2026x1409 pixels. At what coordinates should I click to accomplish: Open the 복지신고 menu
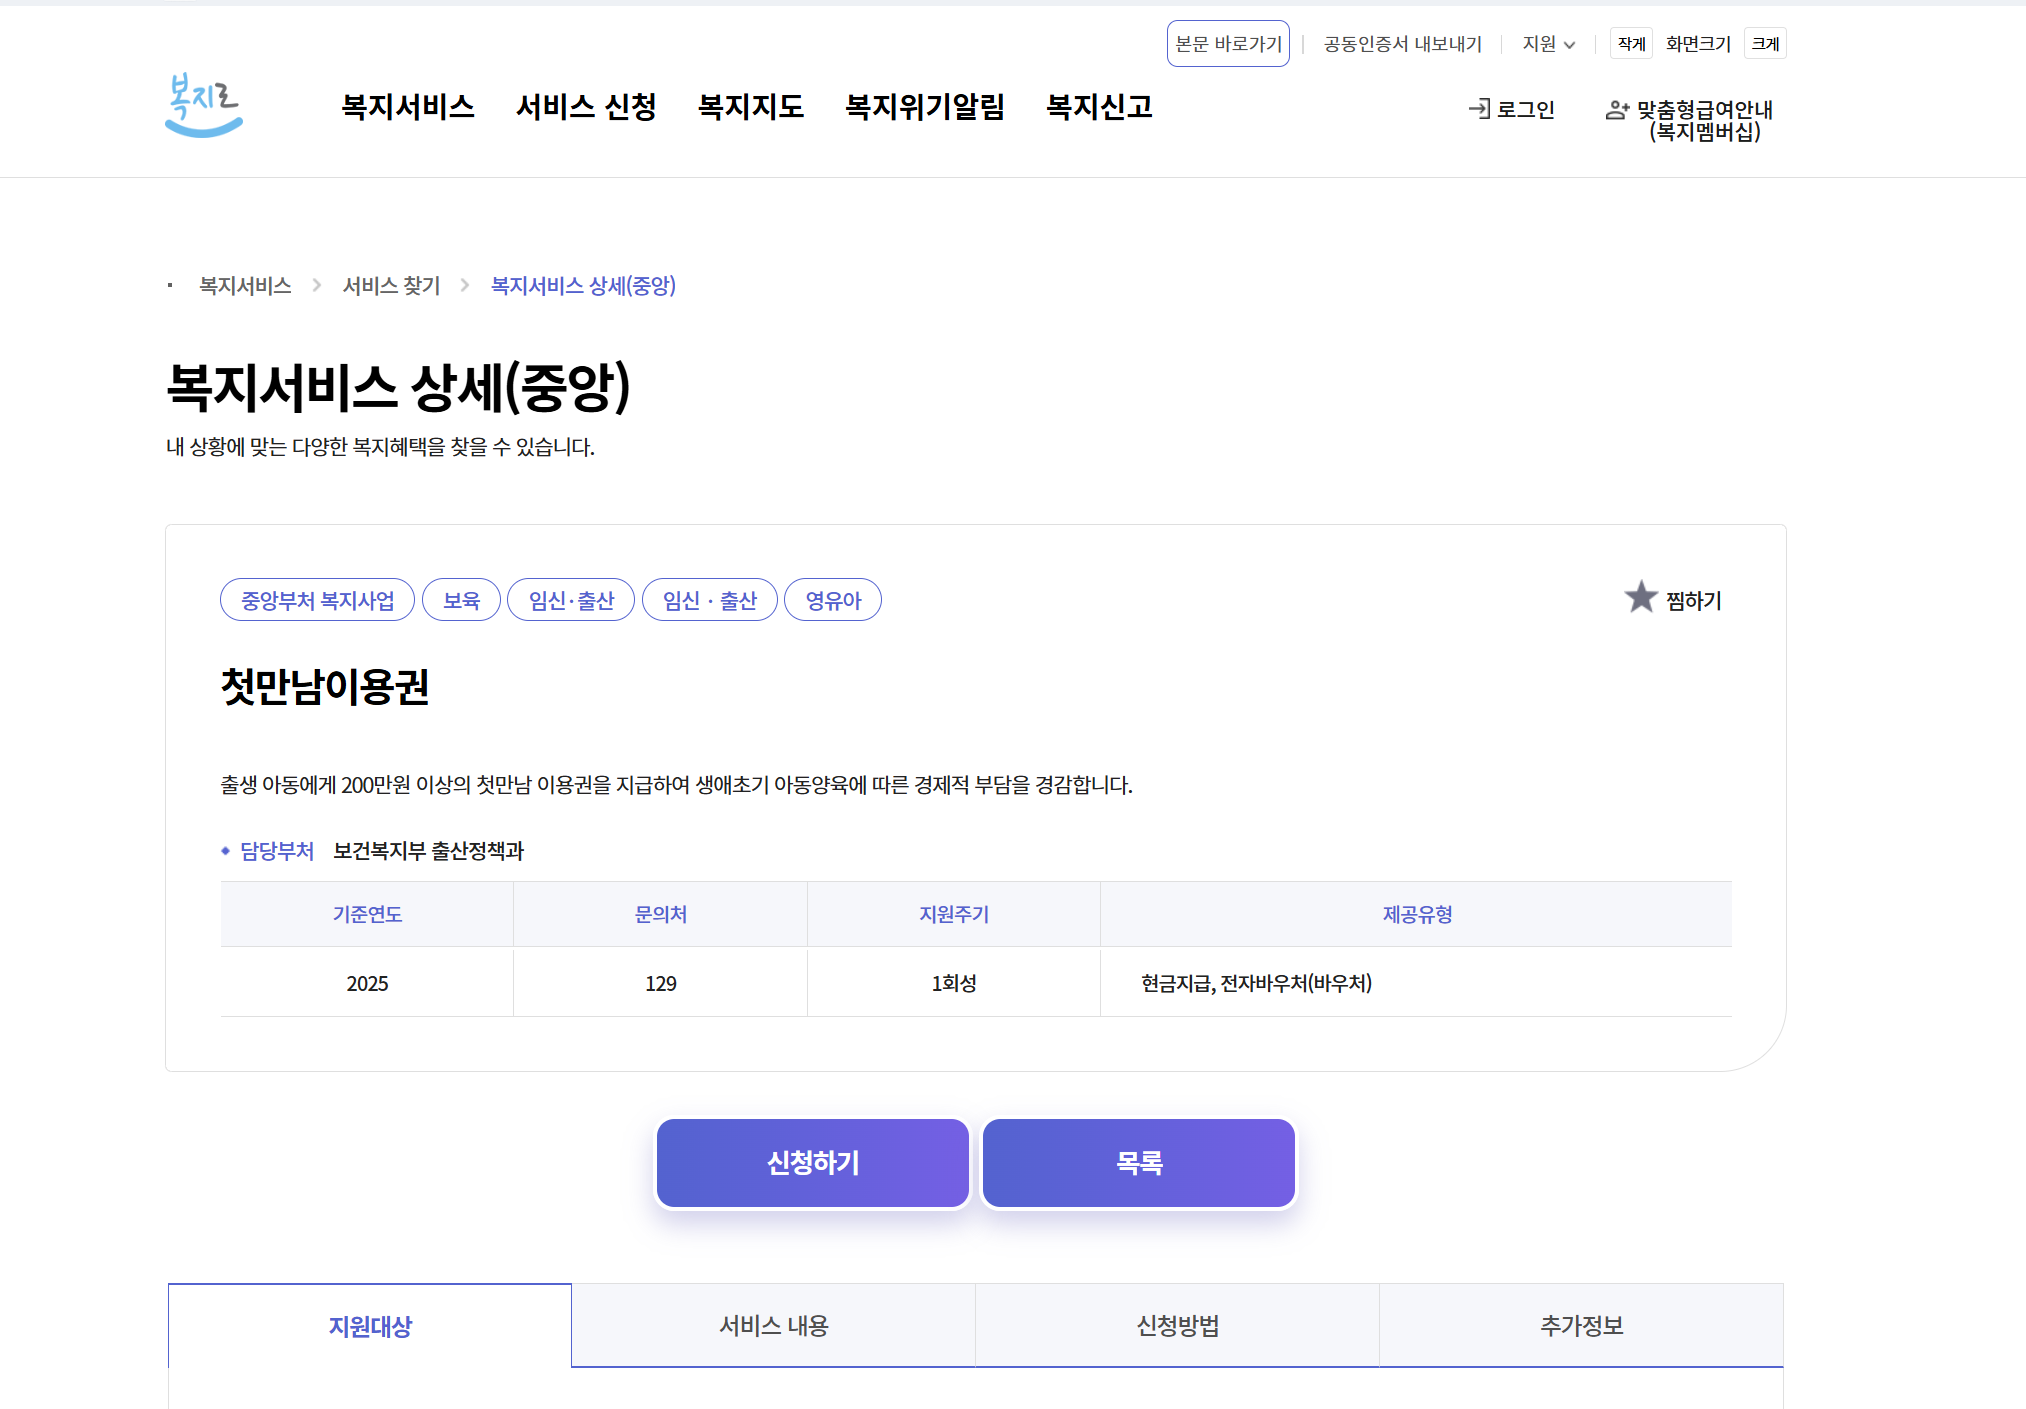1099,107
